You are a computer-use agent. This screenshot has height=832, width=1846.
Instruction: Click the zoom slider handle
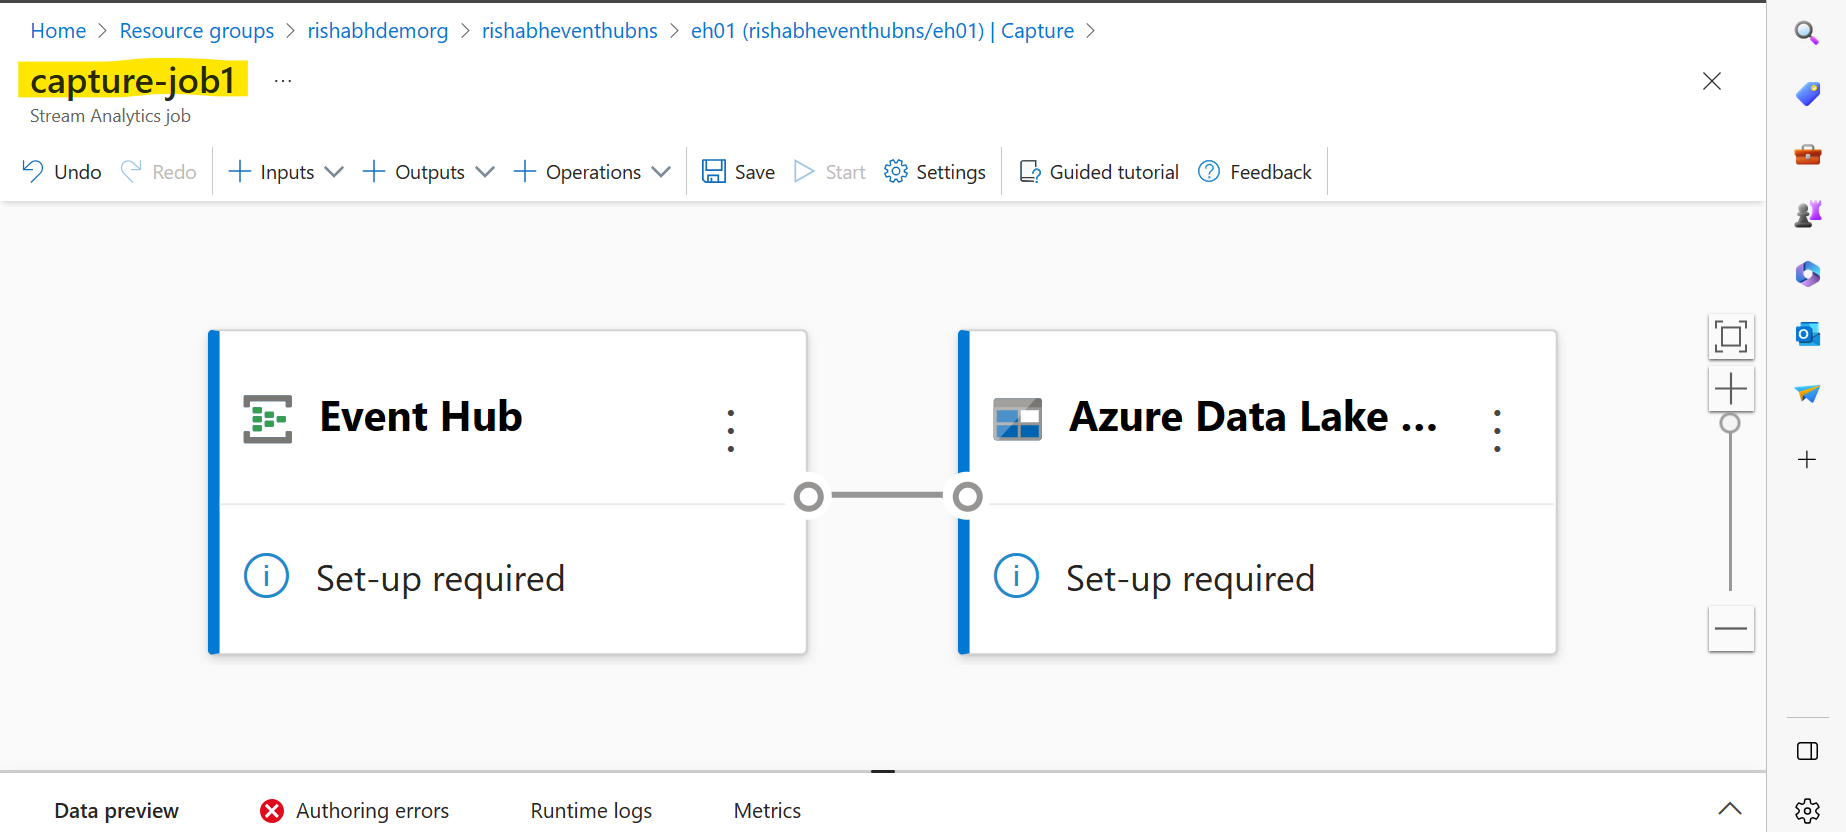coord(1730,423)
